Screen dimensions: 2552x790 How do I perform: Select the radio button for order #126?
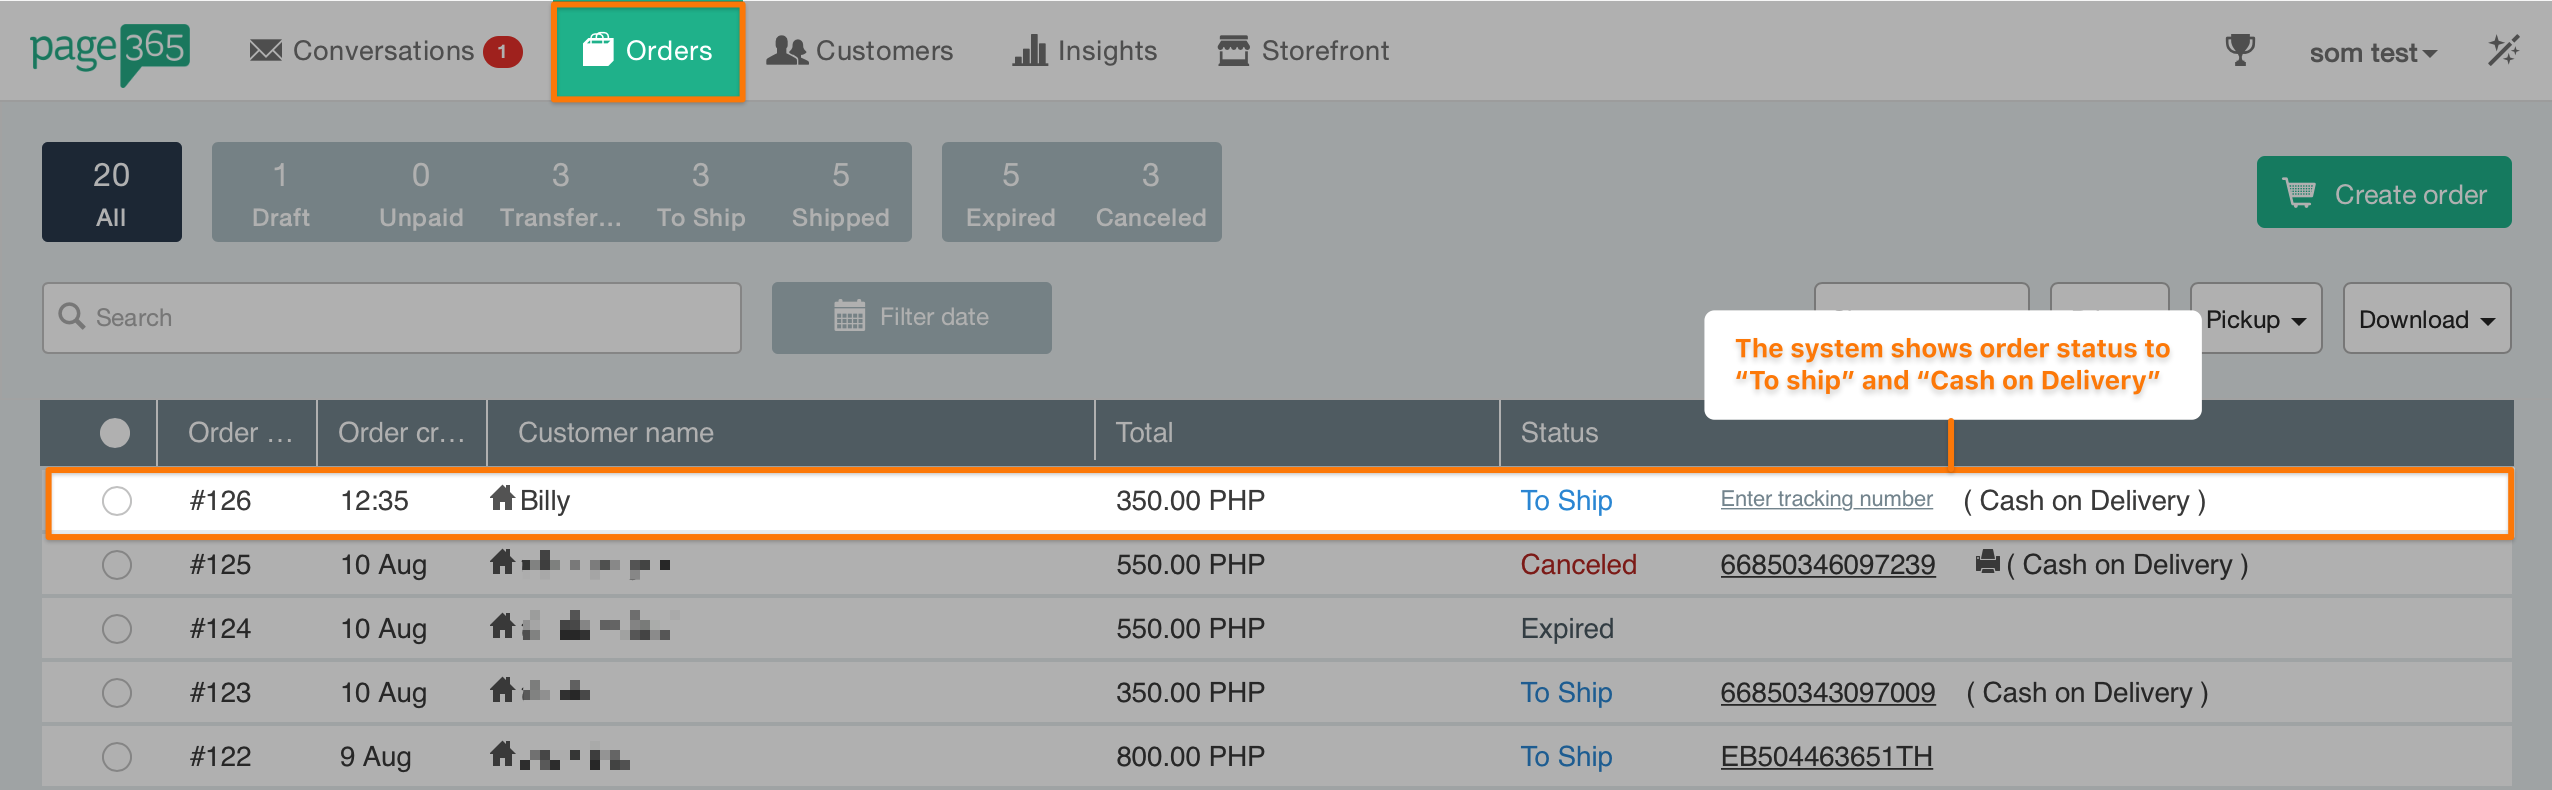click(x=117, y=501)
